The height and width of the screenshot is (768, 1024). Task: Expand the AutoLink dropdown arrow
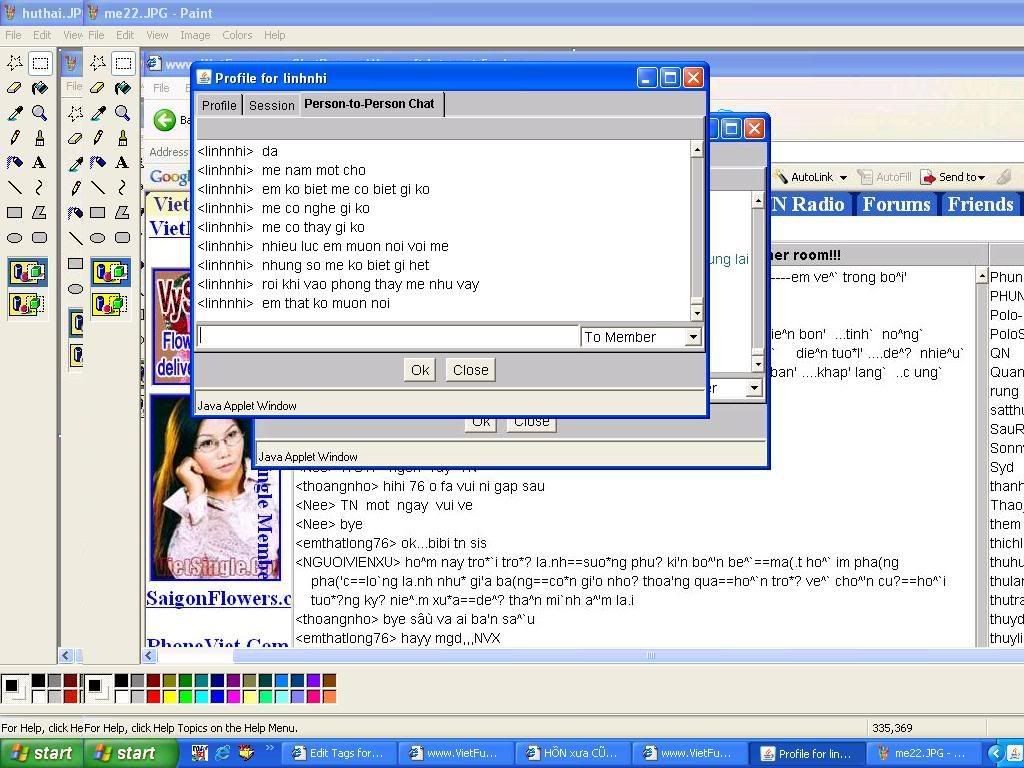[x=843, y=178]
